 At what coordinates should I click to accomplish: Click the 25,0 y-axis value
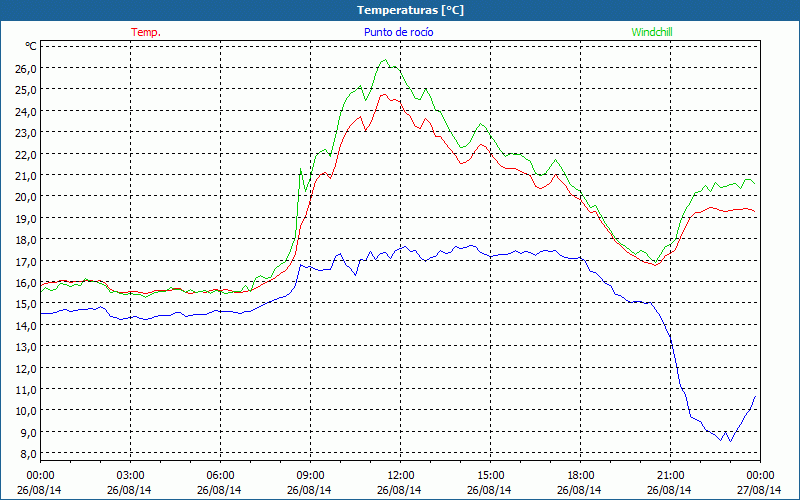pos(27,90)
